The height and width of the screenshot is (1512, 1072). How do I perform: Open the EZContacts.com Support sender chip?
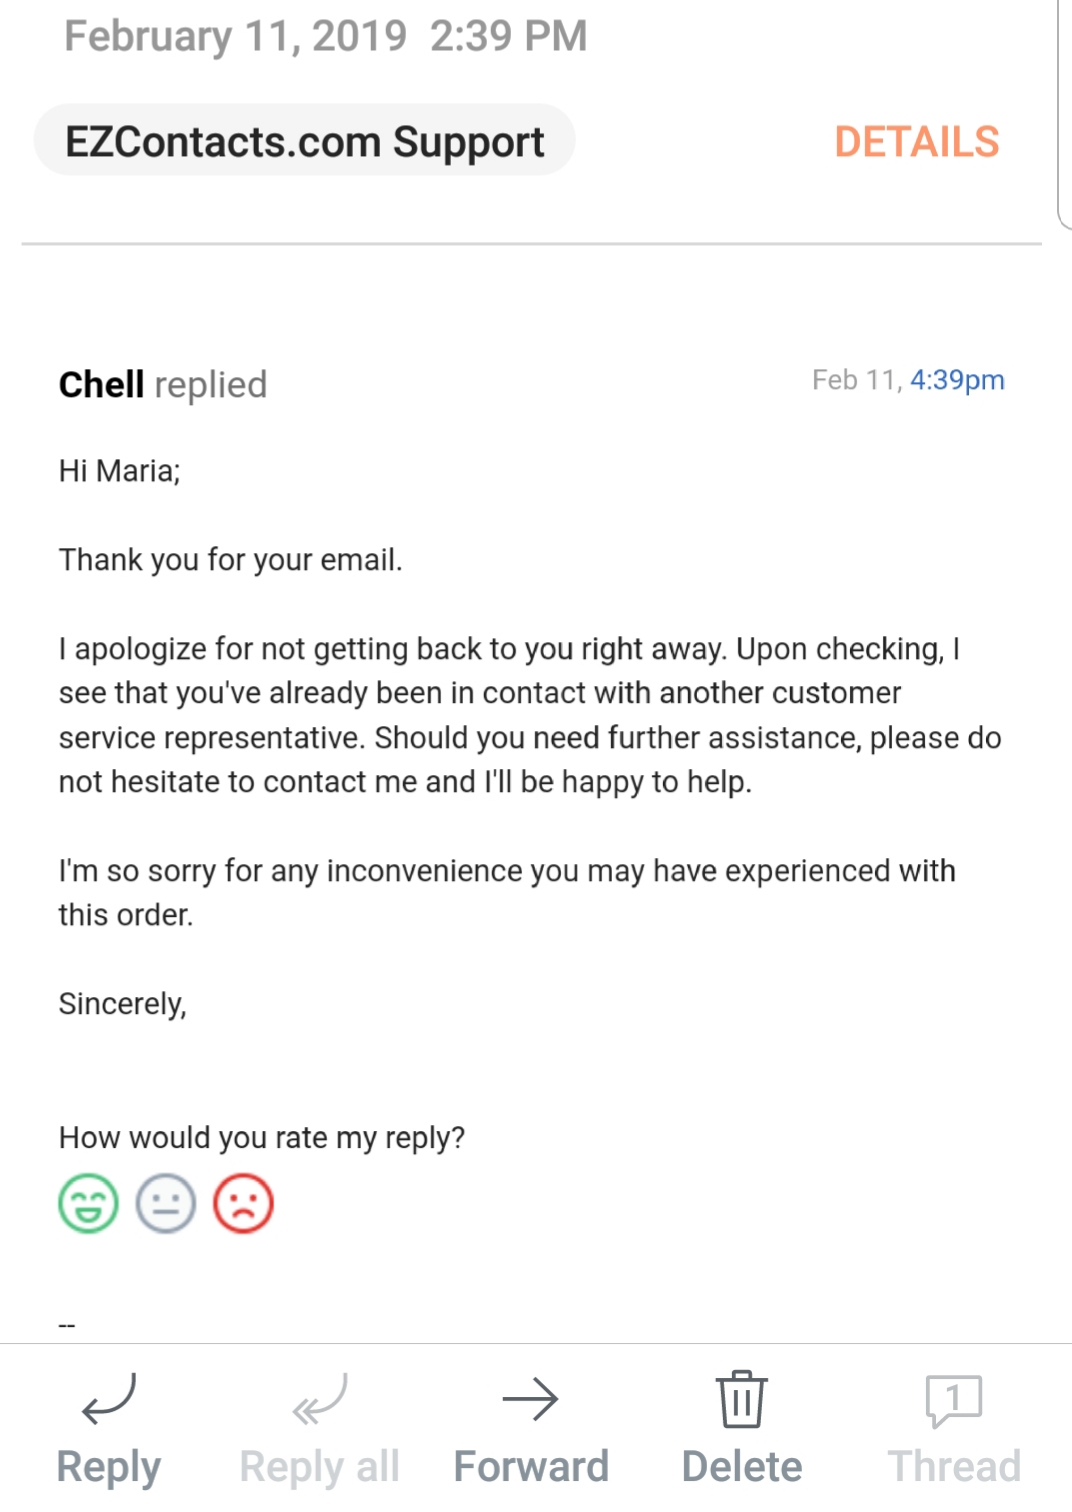point(305,141)
